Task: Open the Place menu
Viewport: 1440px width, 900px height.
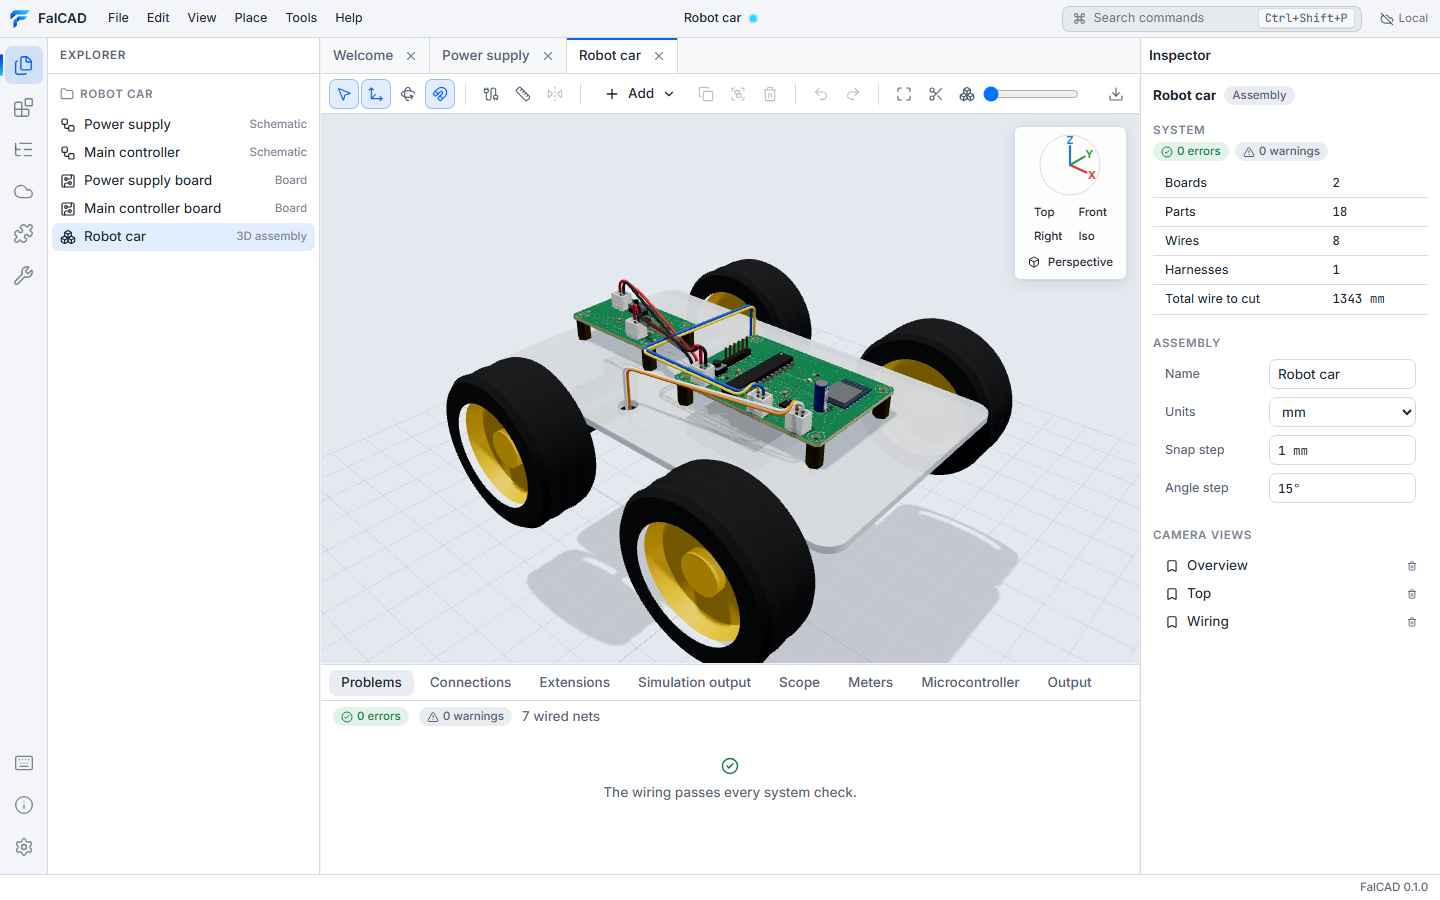Action: (251, 18)
